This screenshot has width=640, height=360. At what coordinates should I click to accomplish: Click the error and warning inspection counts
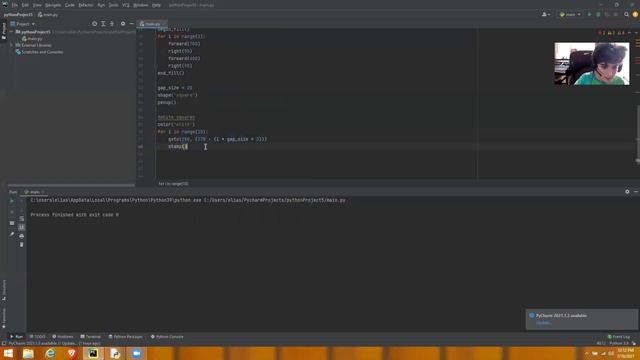[x=611, y=33]
